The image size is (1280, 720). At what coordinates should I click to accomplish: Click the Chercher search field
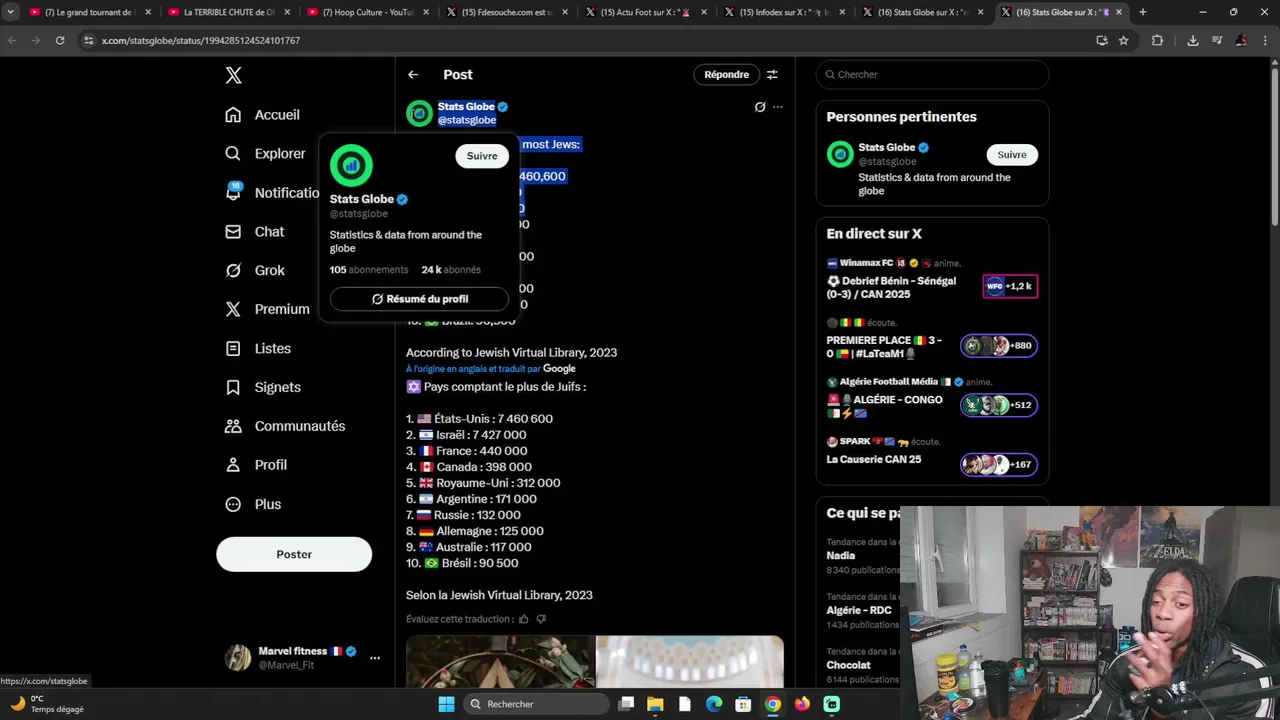(x=932, y=75)
